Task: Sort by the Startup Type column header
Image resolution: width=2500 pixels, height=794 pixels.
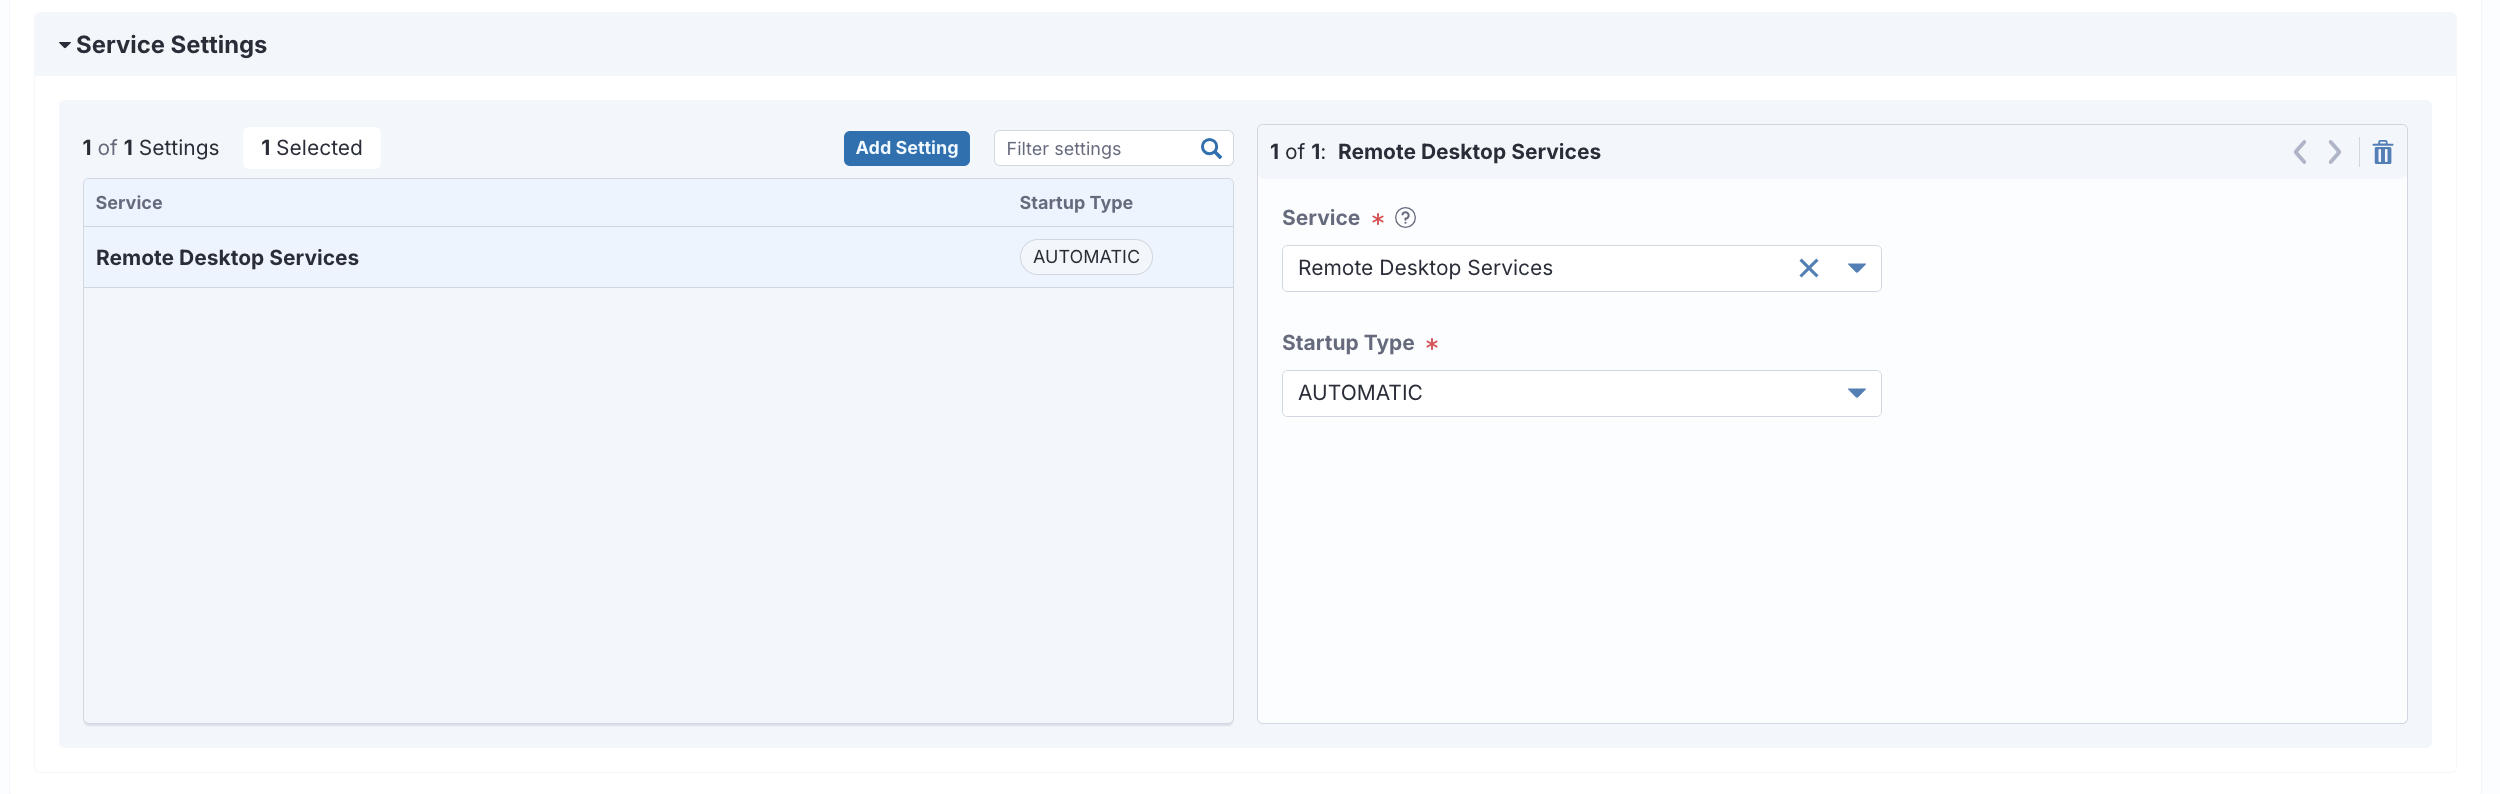Action: pos(1075,203)
